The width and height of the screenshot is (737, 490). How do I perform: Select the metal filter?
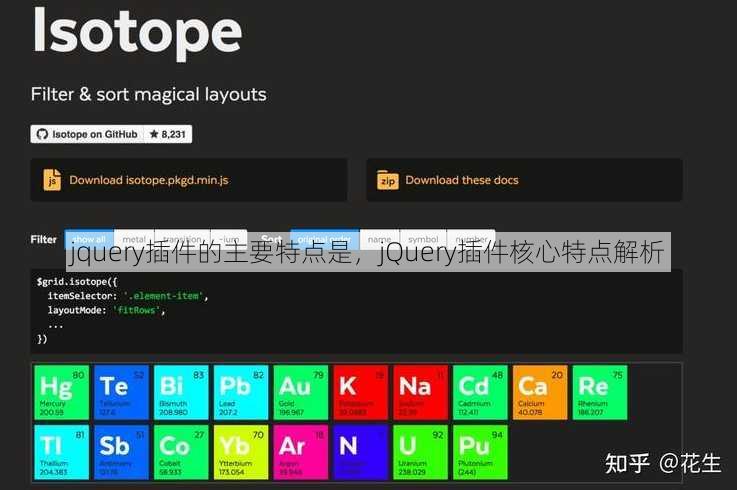134,239
